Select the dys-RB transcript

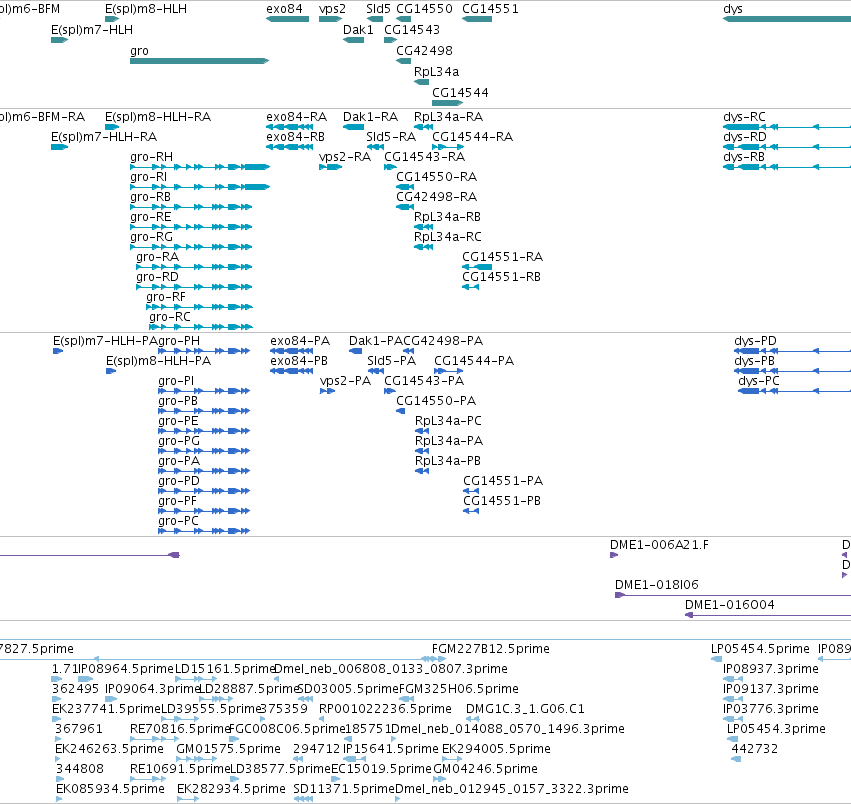pyautogui.click(x=787, y=167)
